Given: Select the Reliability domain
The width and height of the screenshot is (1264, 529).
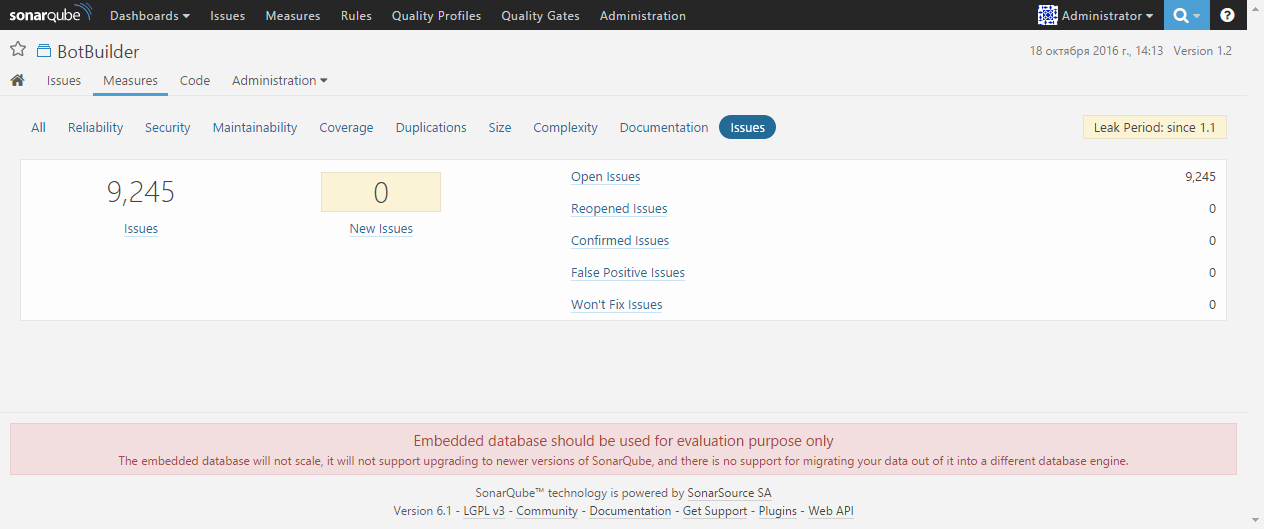Looking at the screenshot, I should pos(96,127).
